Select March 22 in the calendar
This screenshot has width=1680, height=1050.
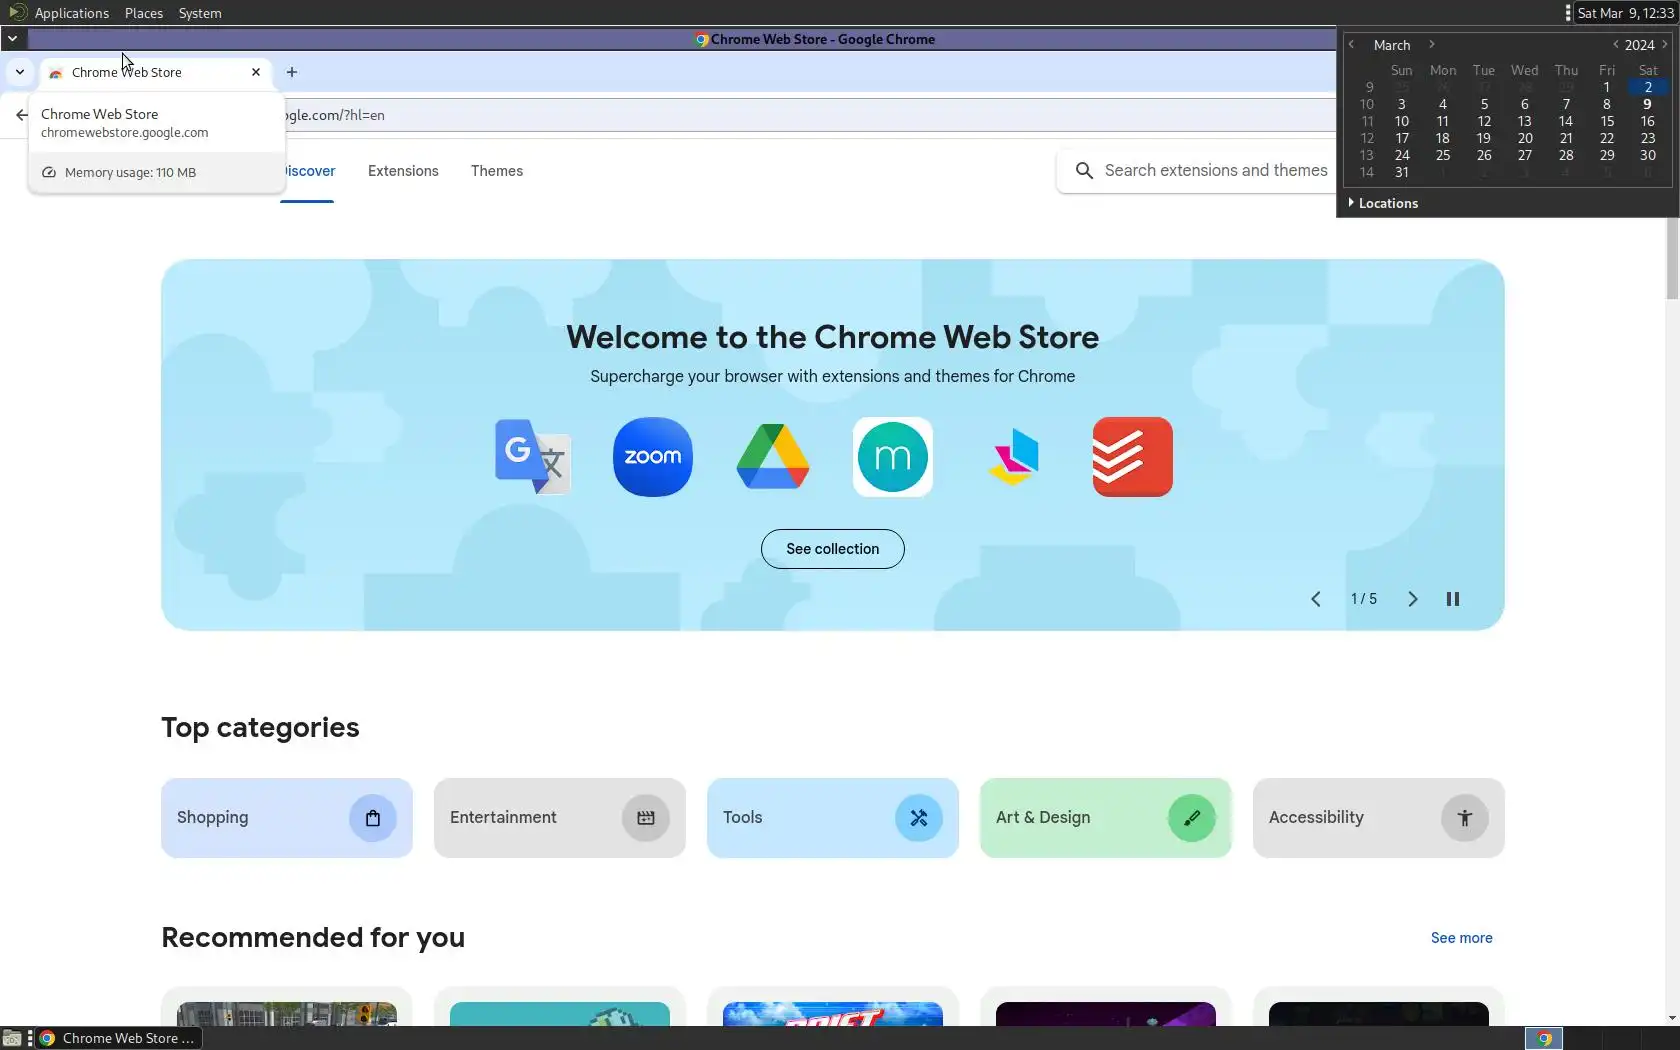point(1607,138)
